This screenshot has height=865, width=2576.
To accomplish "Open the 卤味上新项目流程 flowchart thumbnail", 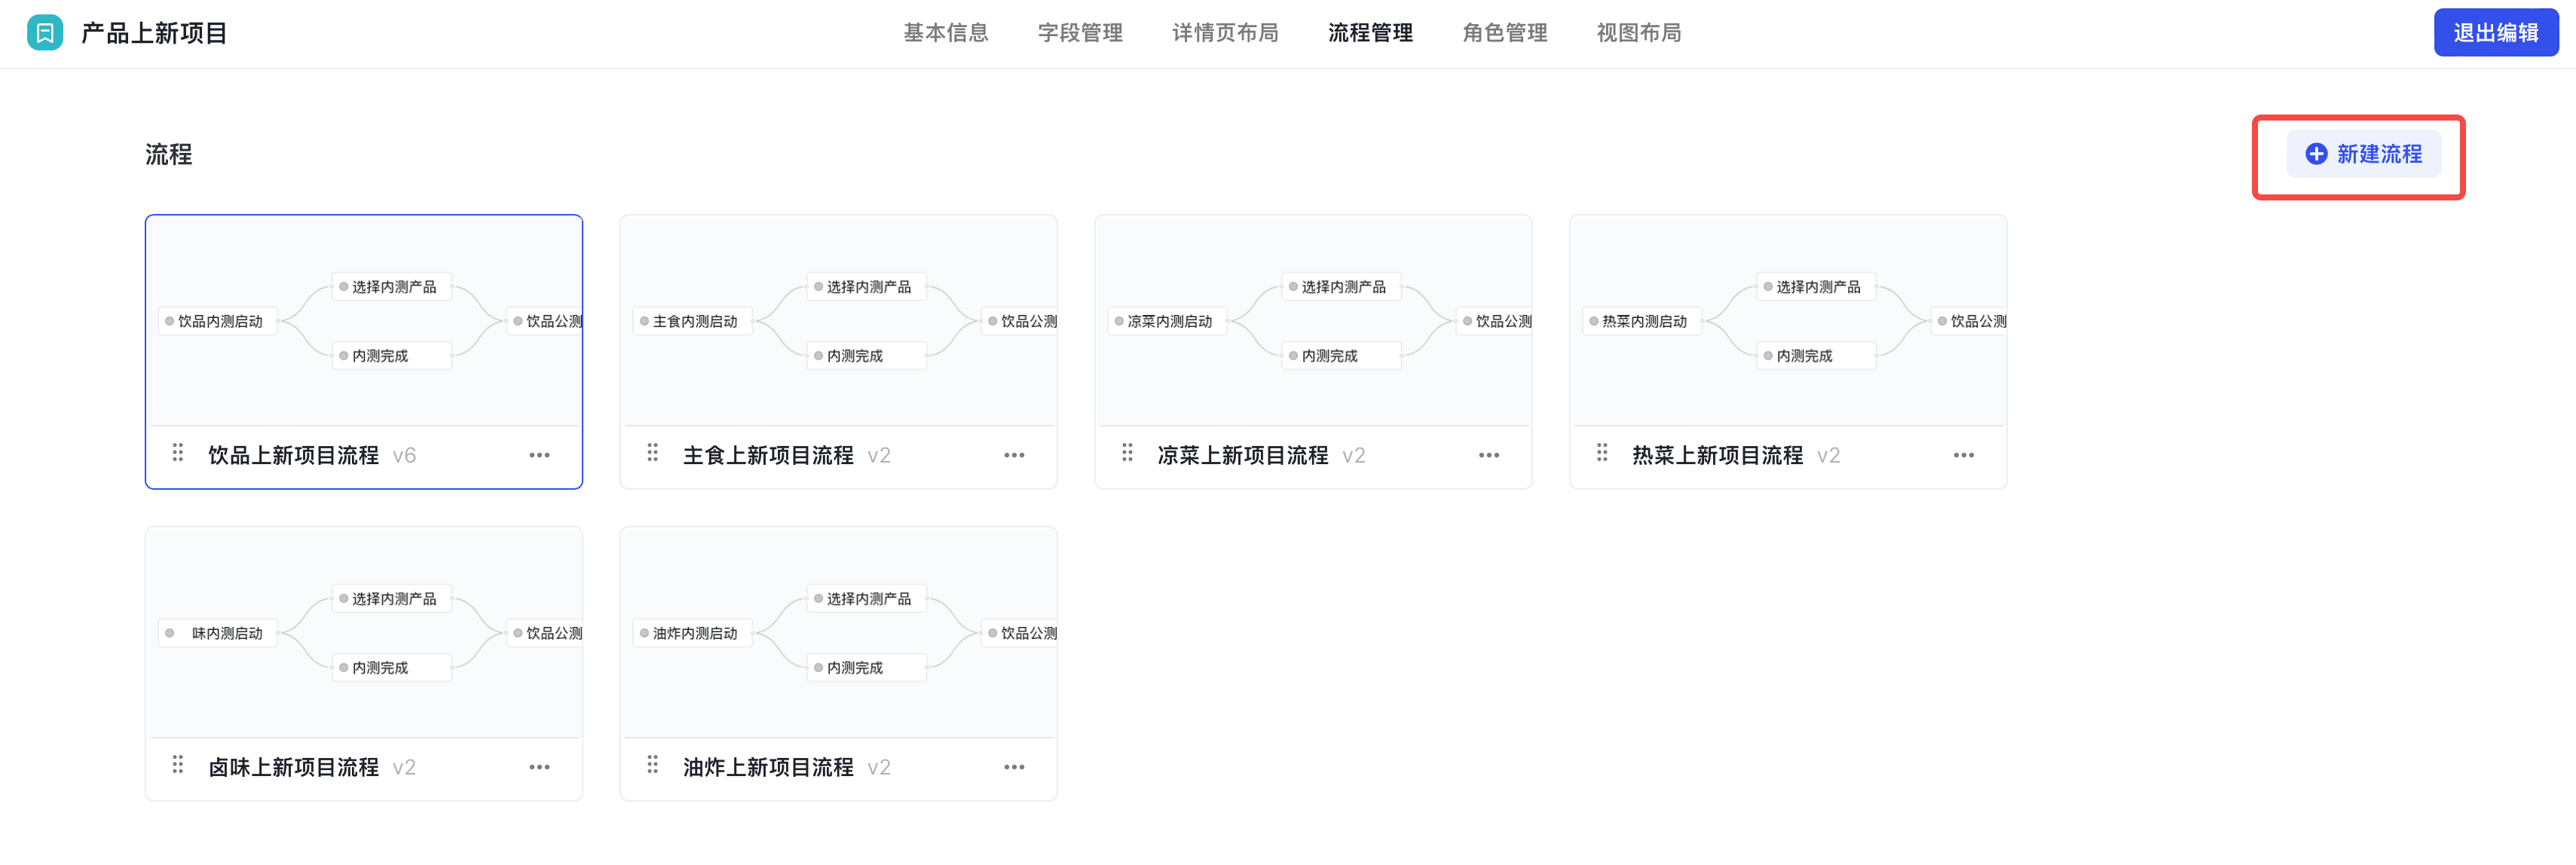I will click(363, 633).
